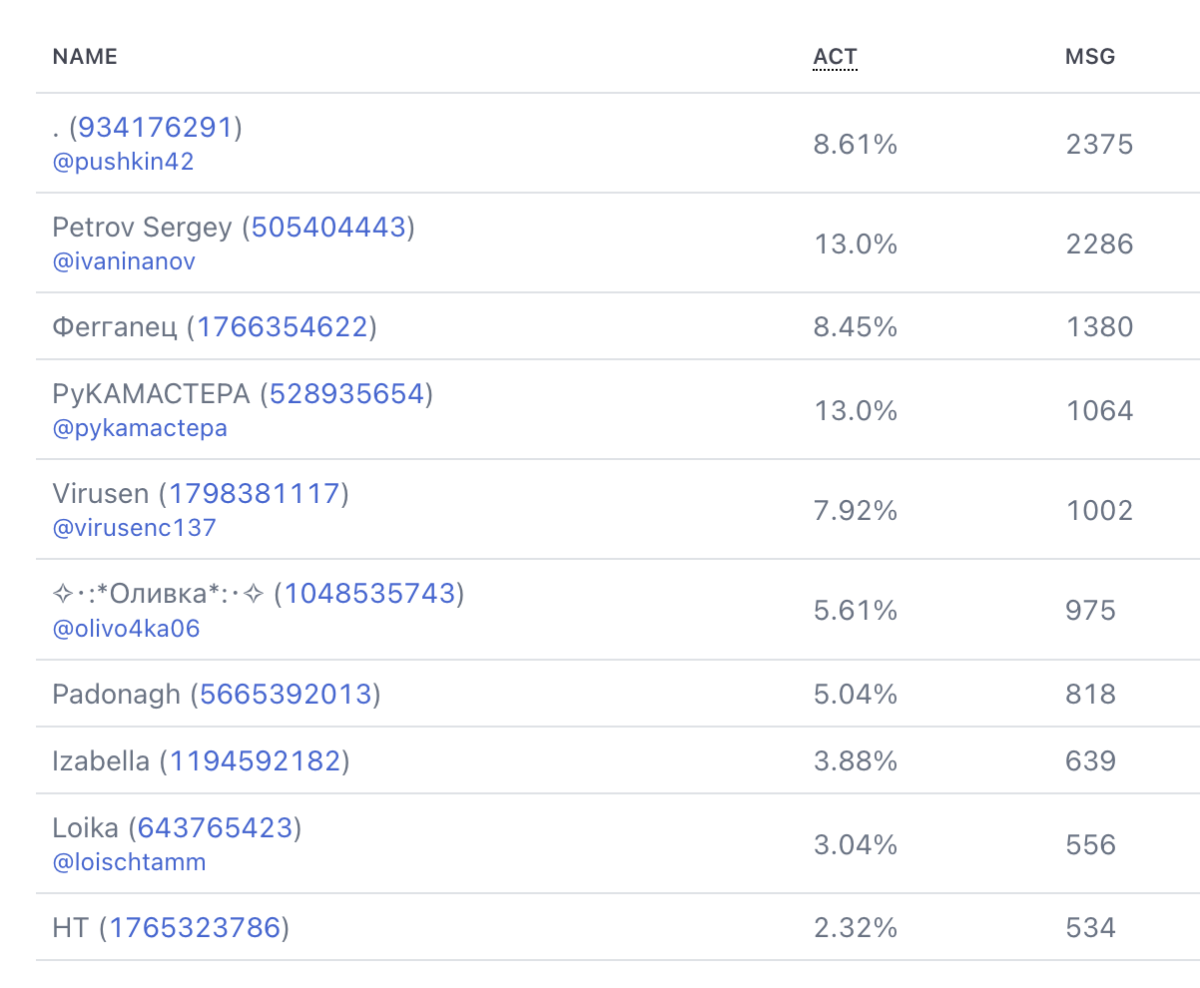Open Оливка ID 1048535743 link

pos(370,594)
